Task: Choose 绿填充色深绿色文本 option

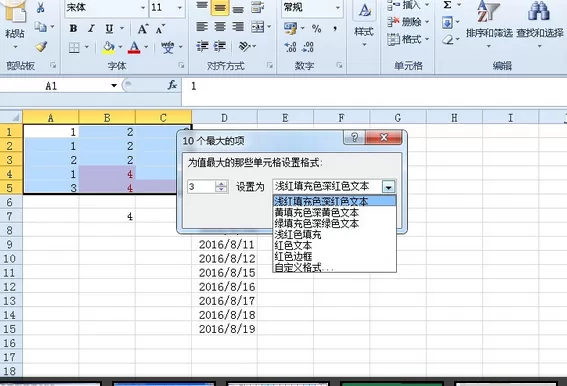Action: (334, 223)
